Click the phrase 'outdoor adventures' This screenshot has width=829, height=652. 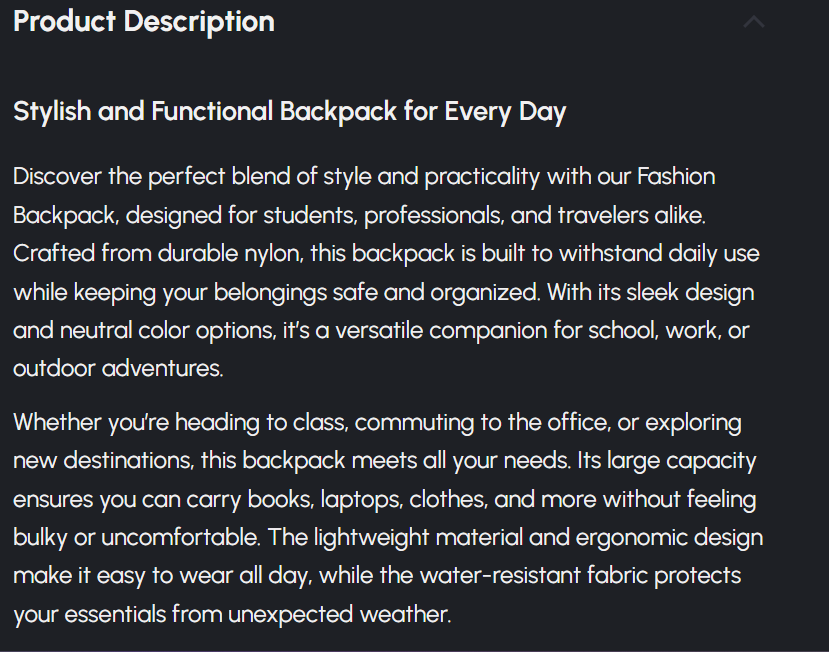116,369
